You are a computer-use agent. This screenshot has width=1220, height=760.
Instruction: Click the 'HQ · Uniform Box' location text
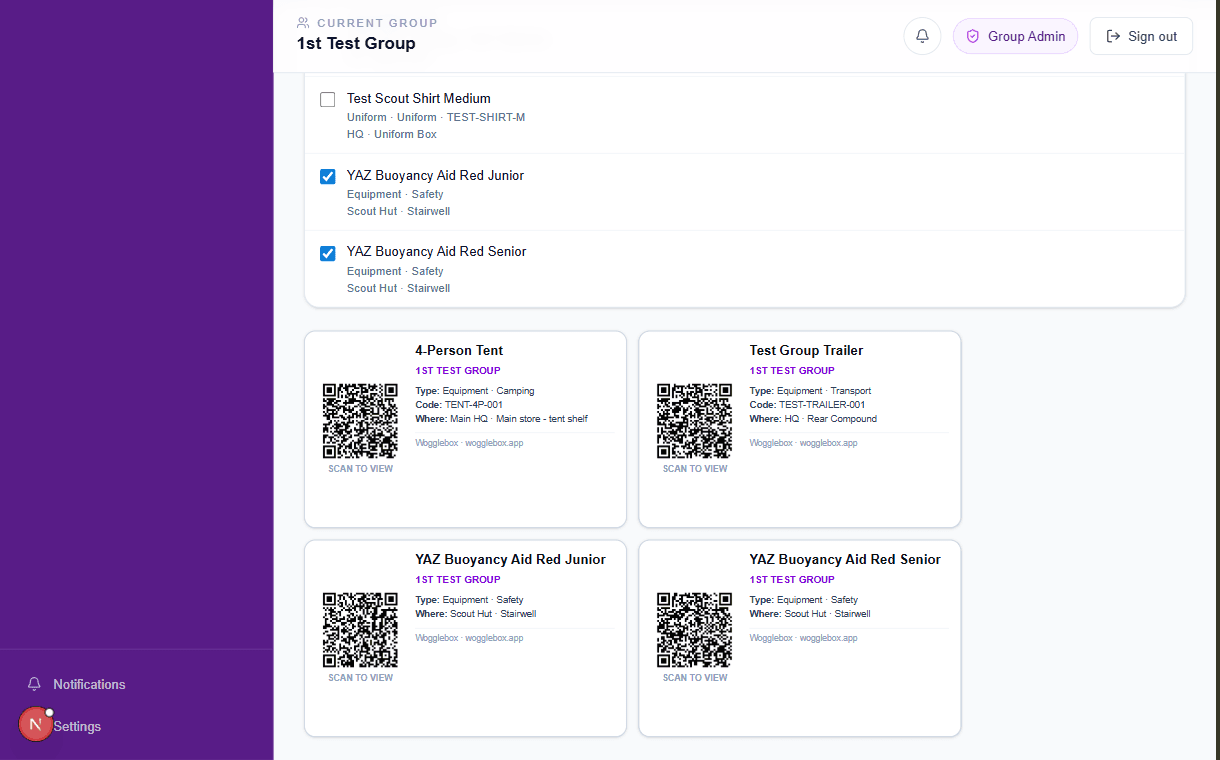pyautogui.click(x=392, y=134)
